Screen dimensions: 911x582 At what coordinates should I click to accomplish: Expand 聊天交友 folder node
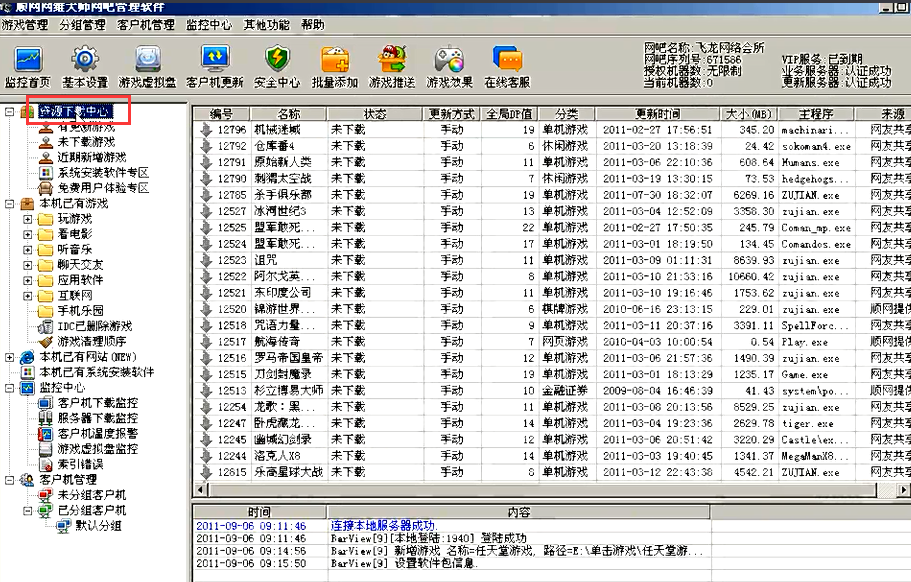[27, 265]
